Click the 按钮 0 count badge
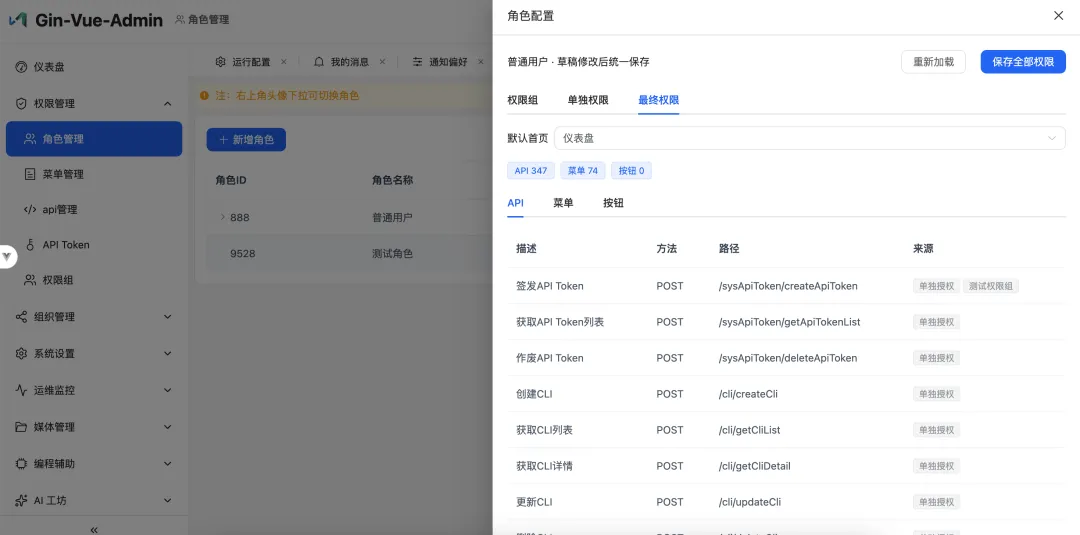Screen dimensions: 1080x535 tap(631, 171)
